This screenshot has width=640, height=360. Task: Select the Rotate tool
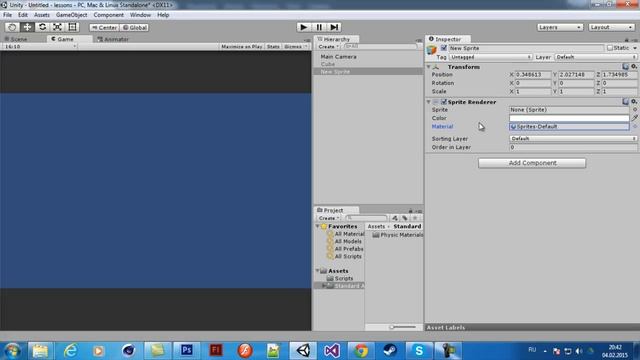(x=42, y=27)
